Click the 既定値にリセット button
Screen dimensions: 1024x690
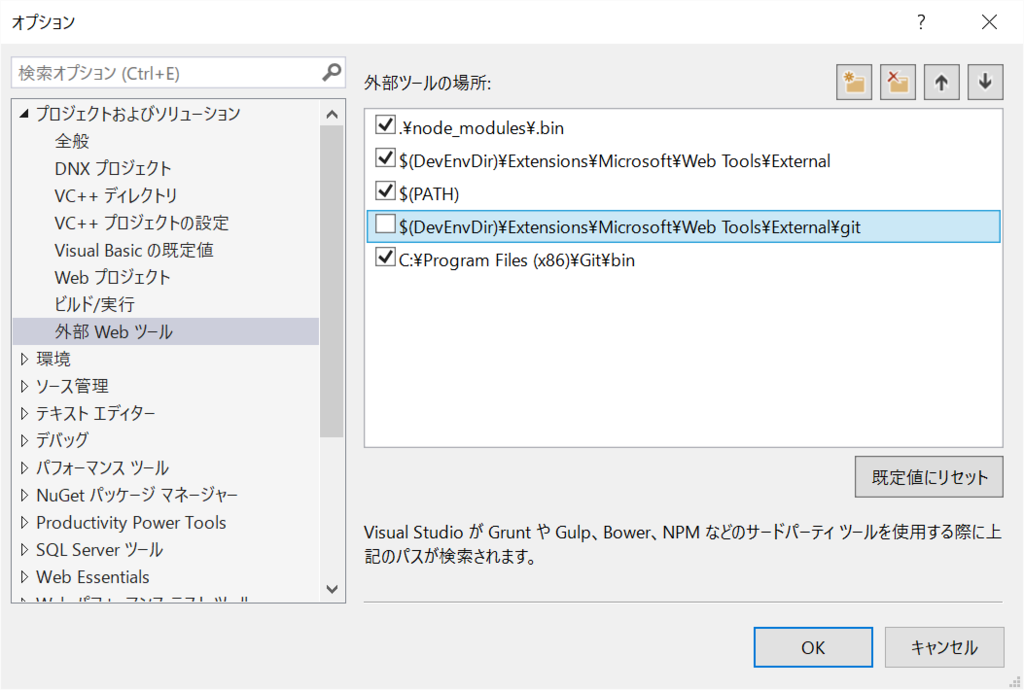click(929, 477)
